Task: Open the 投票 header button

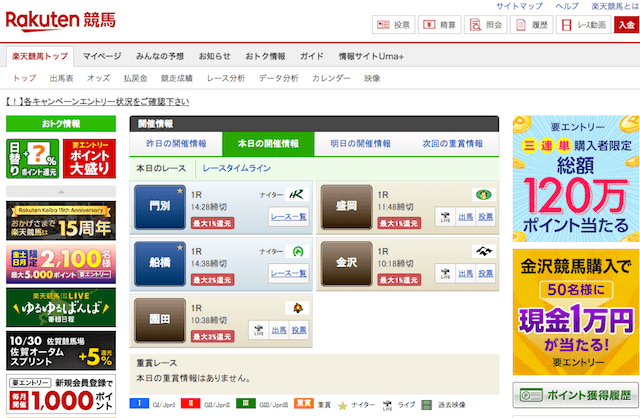Action: pyautogui.click(x=393, y=25)
